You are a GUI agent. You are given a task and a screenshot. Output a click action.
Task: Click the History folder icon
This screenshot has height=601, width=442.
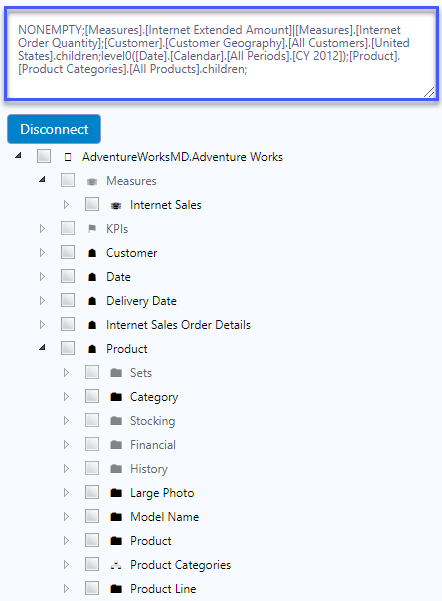pyautogui.click(x=116, y=469)
